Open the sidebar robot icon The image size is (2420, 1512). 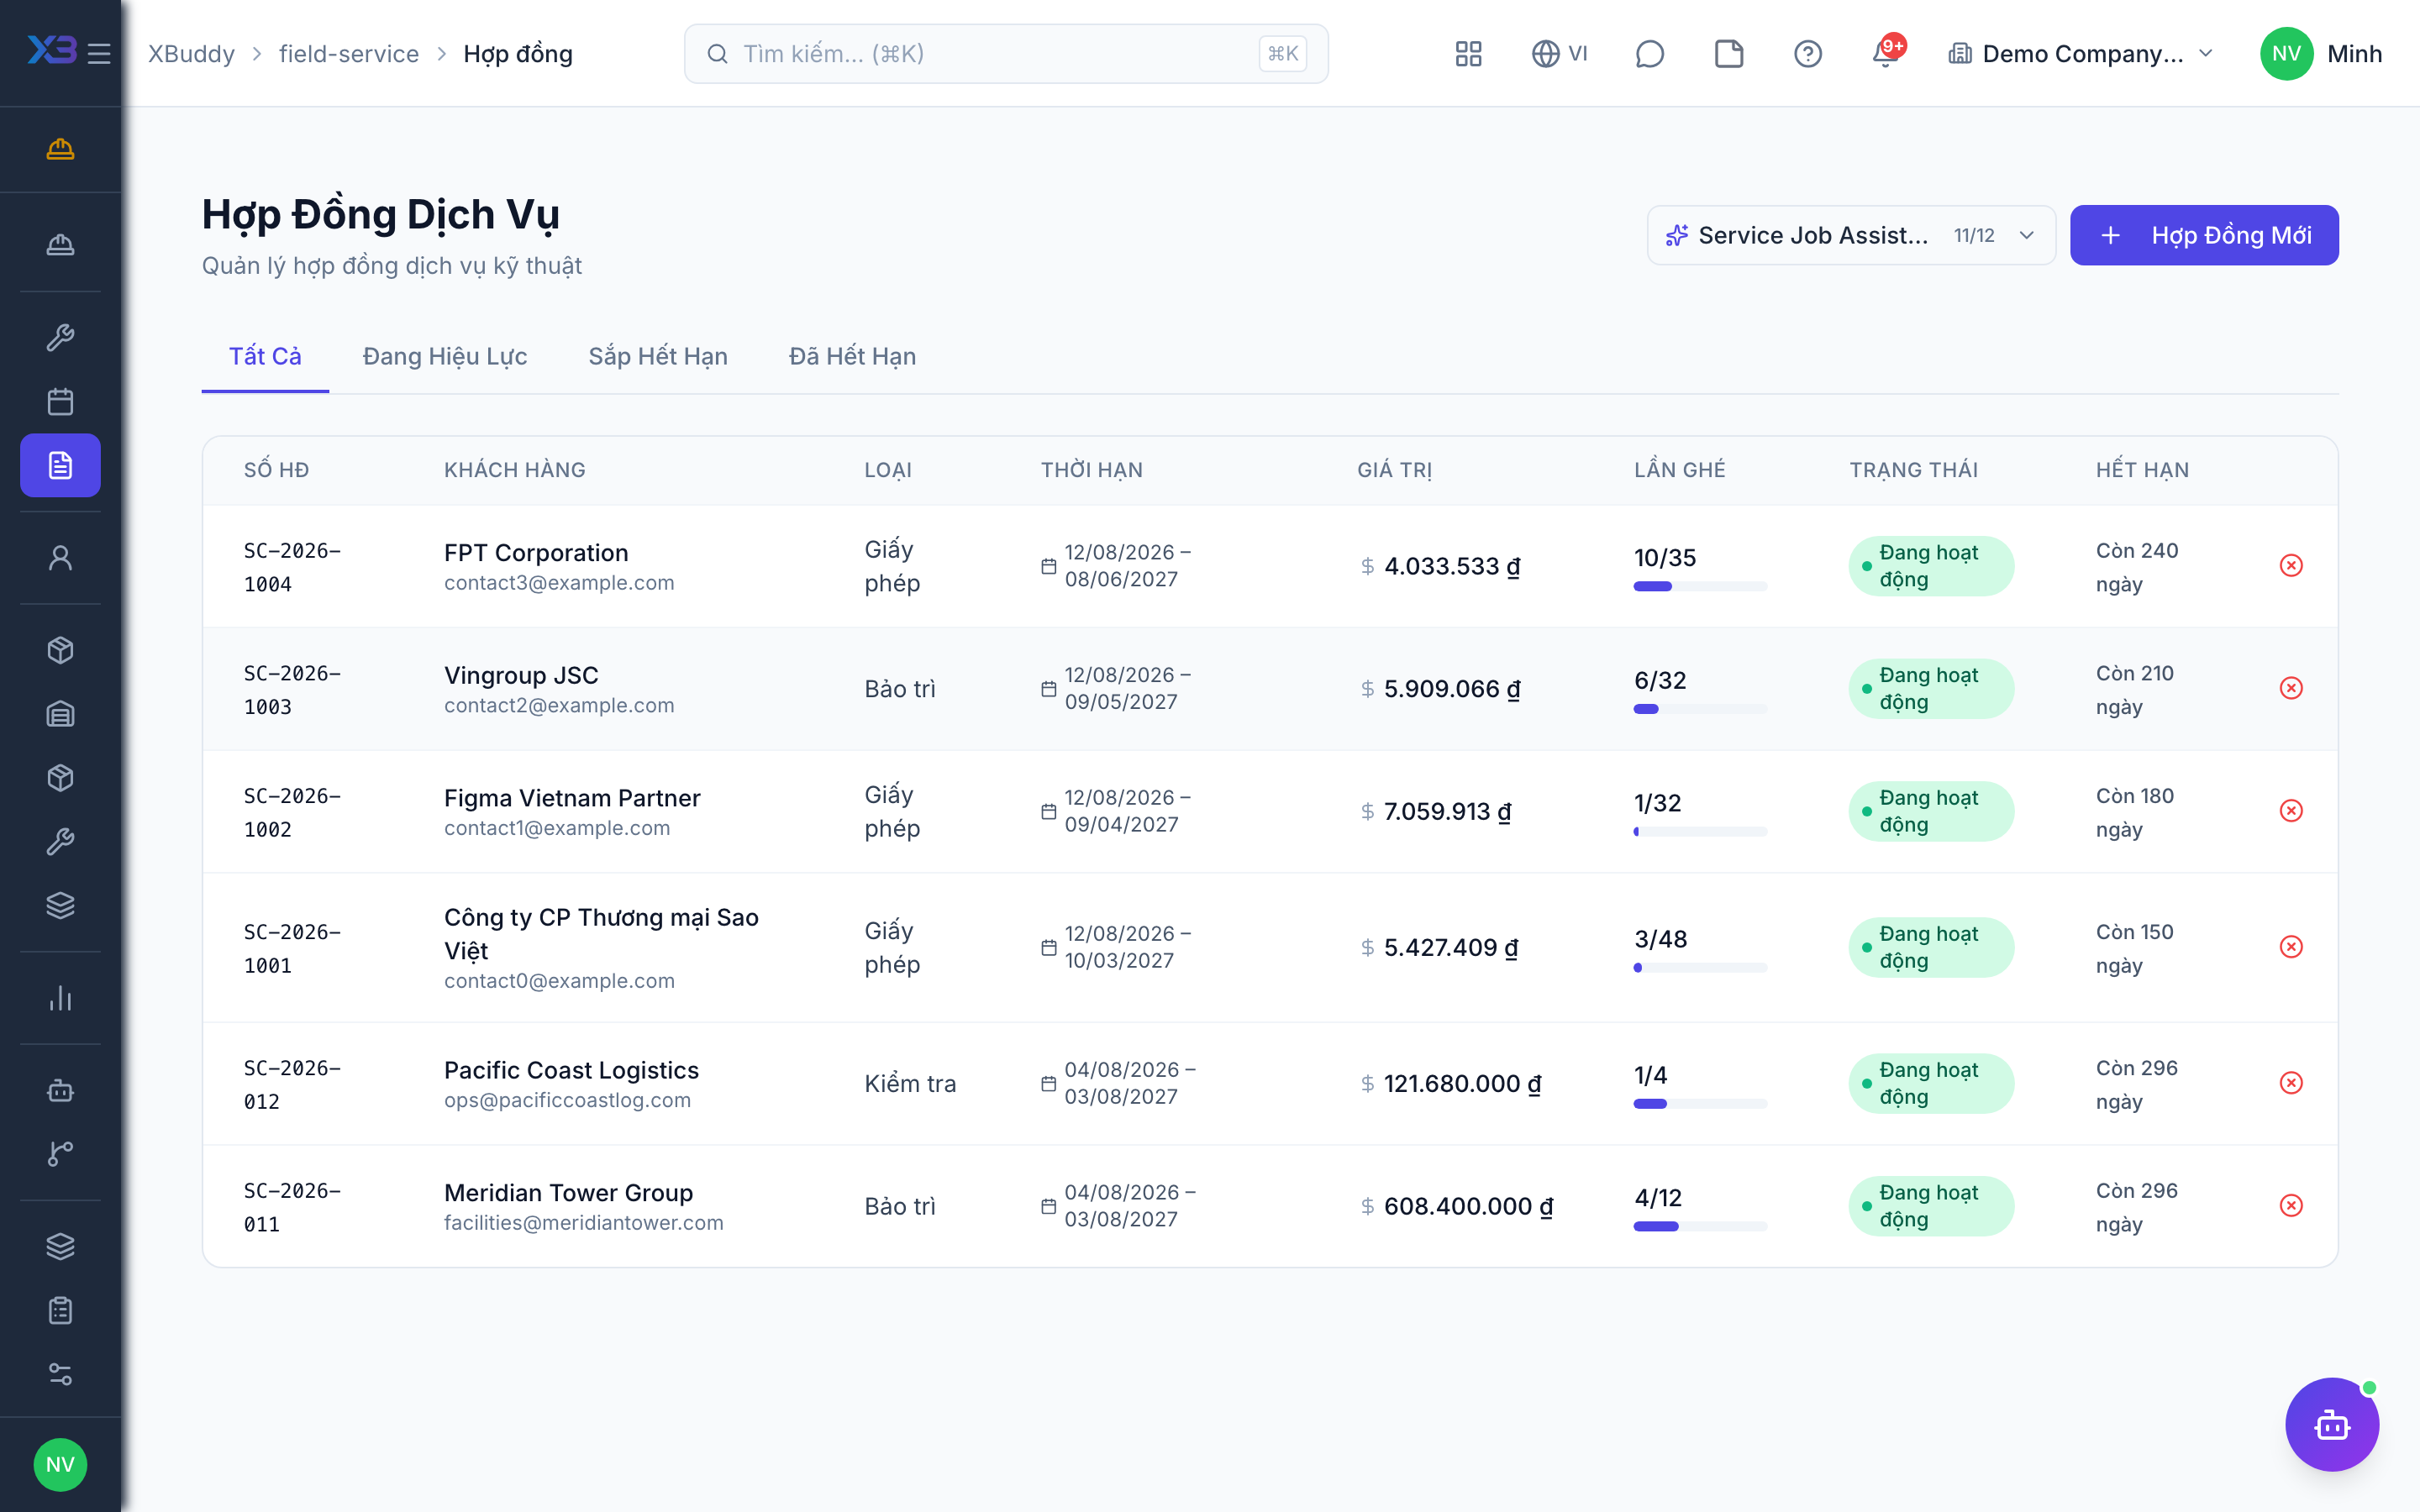pyautogui.click(x=60, y=1090)
